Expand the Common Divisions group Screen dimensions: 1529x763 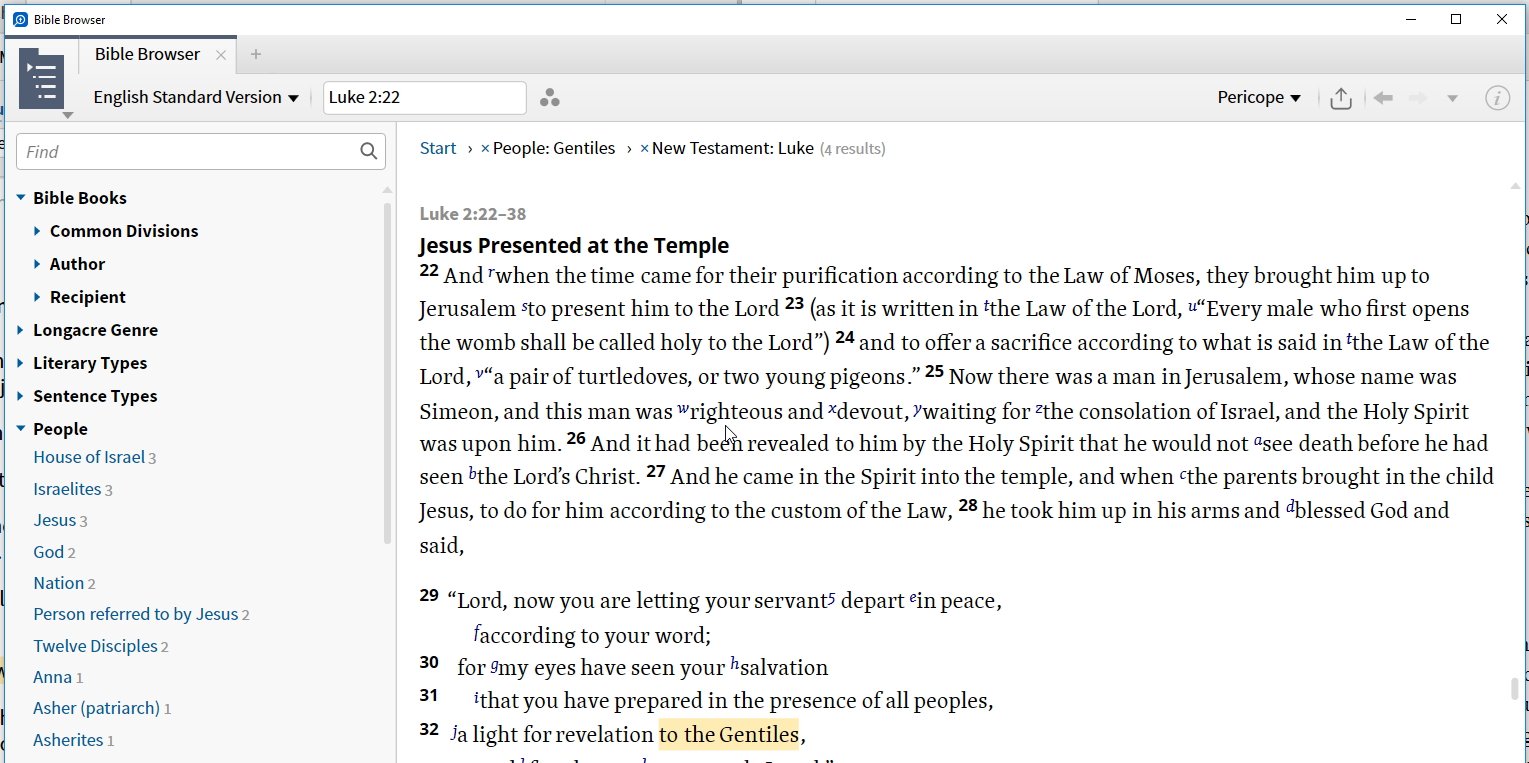pos(37,231)
